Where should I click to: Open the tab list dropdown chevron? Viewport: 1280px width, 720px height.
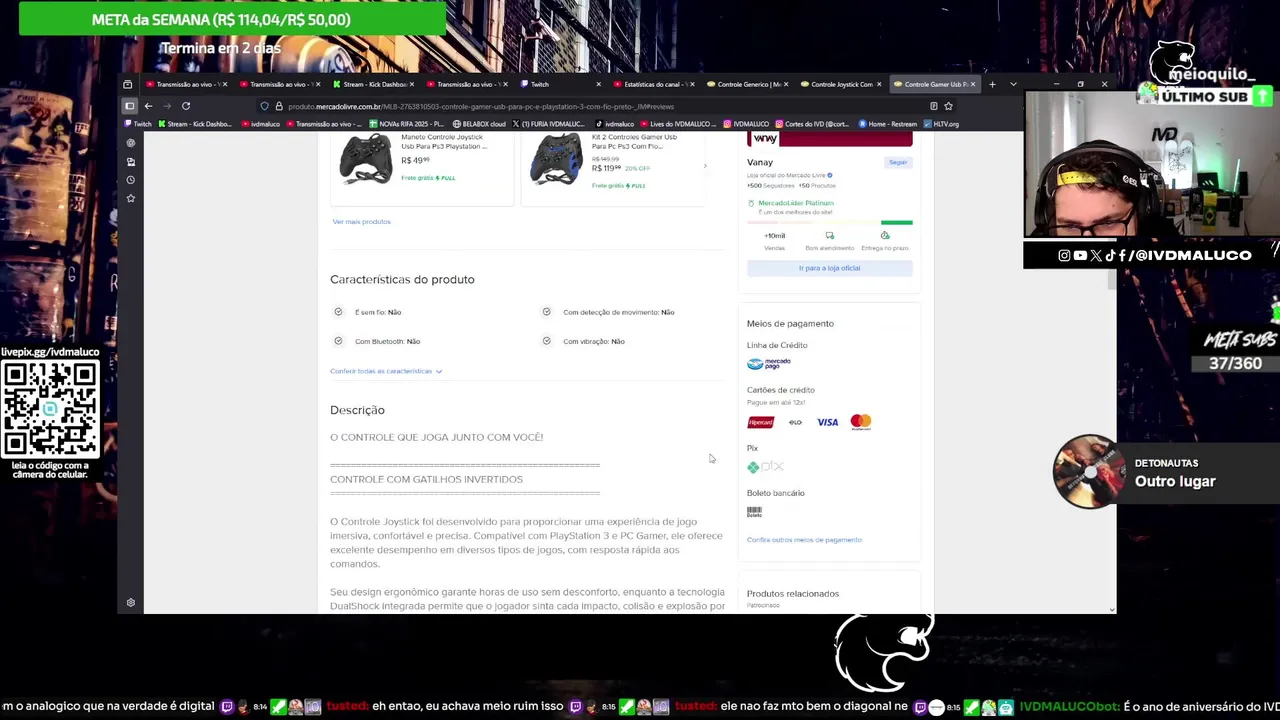(1013, 84)
